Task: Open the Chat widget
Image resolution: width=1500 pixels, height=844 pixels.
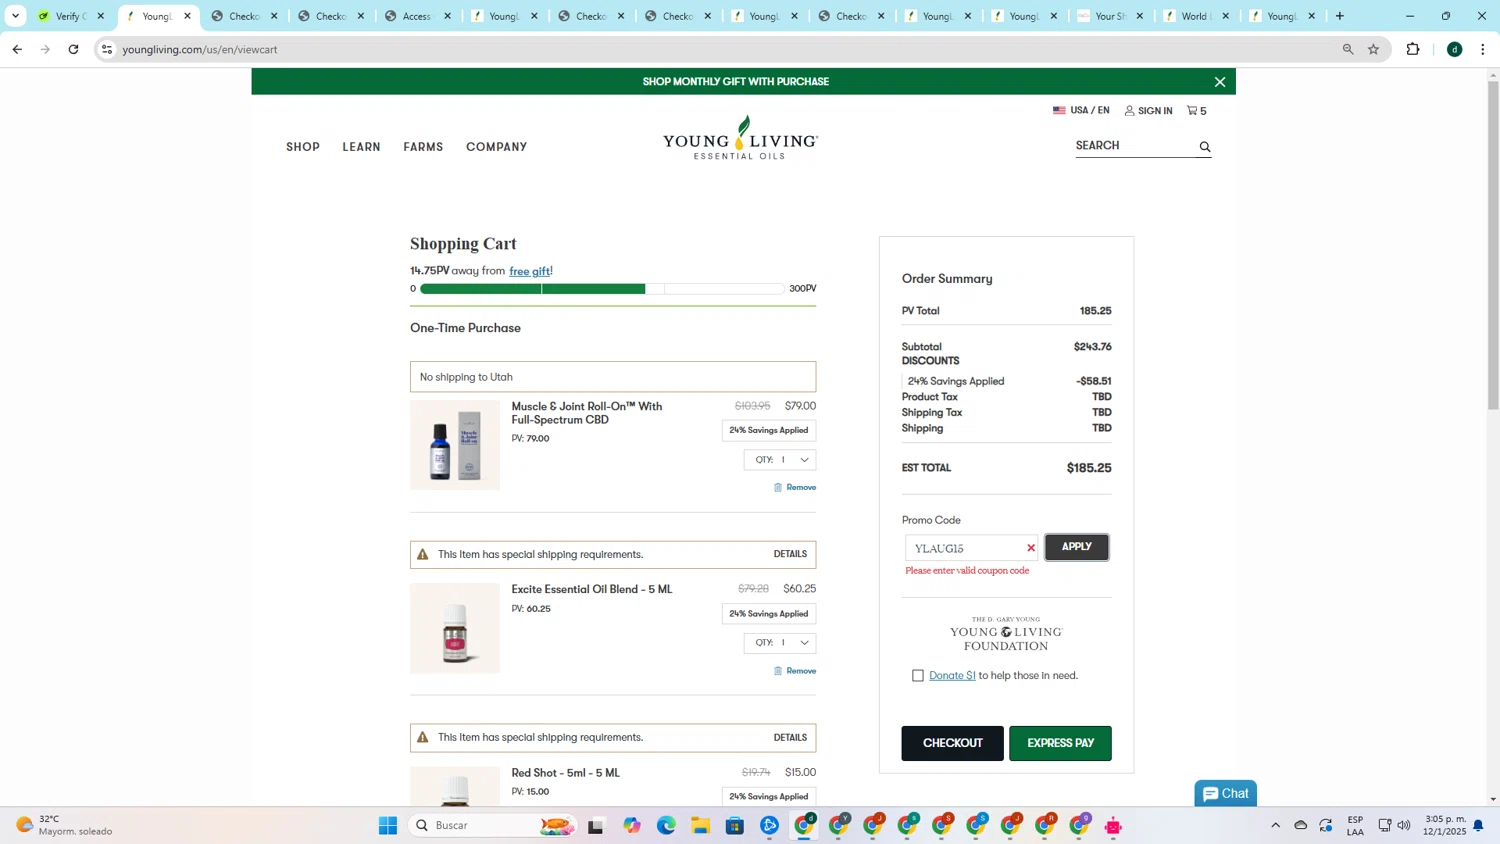Action: [1226, 794]
